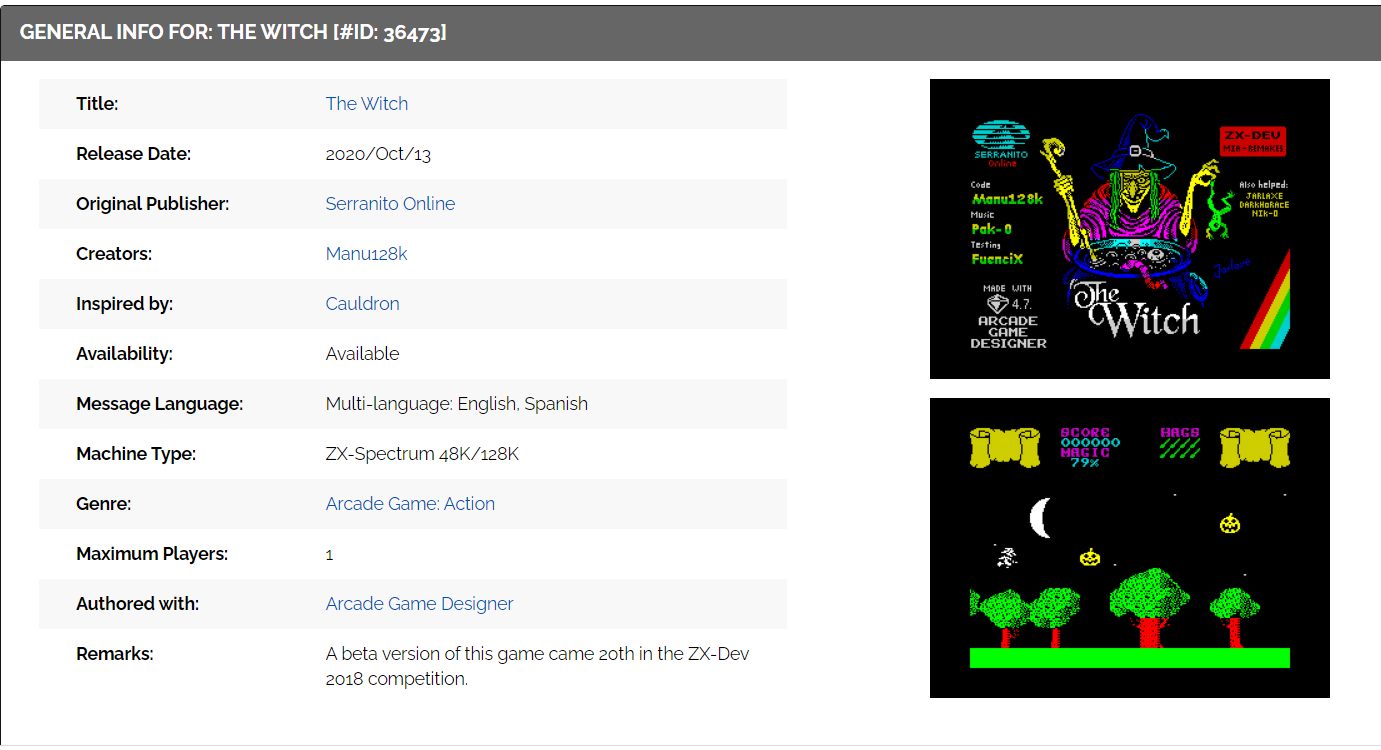Open The Witch title link
1381x750 pixels.
[x=366, y=104]
